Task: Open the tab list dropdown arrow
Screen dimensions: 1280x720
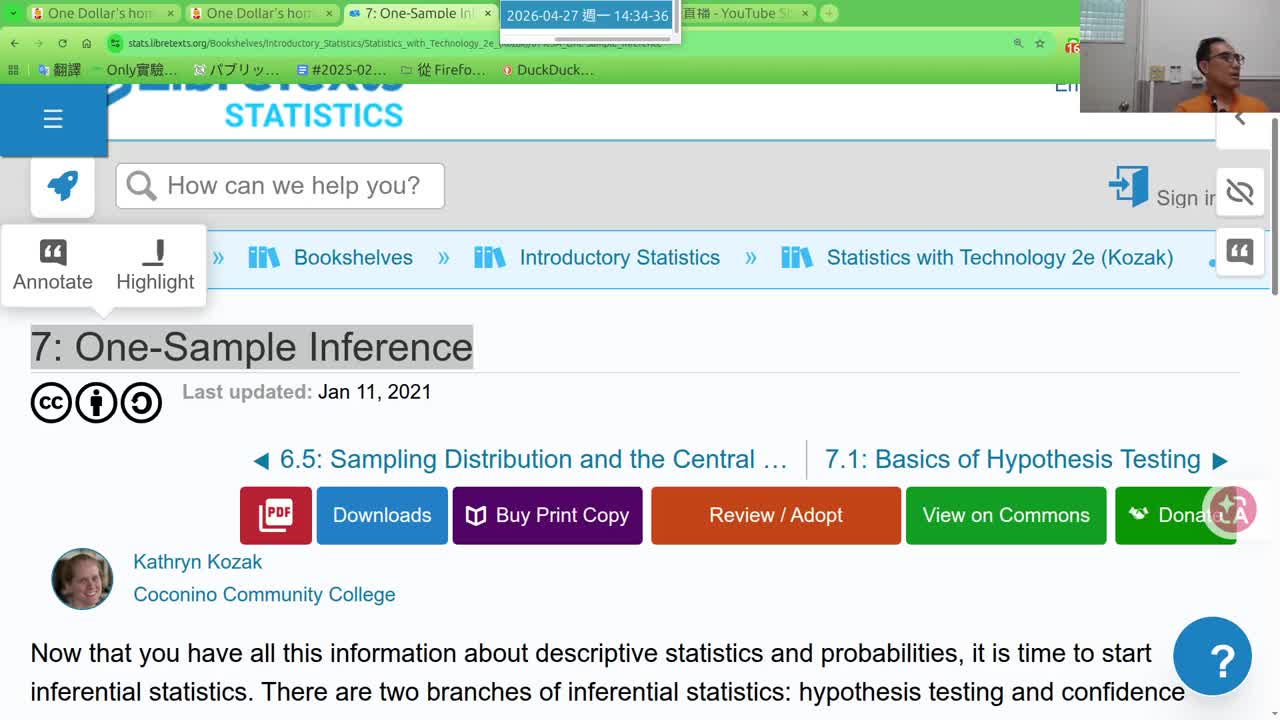Action: click(x=12, y=13)
